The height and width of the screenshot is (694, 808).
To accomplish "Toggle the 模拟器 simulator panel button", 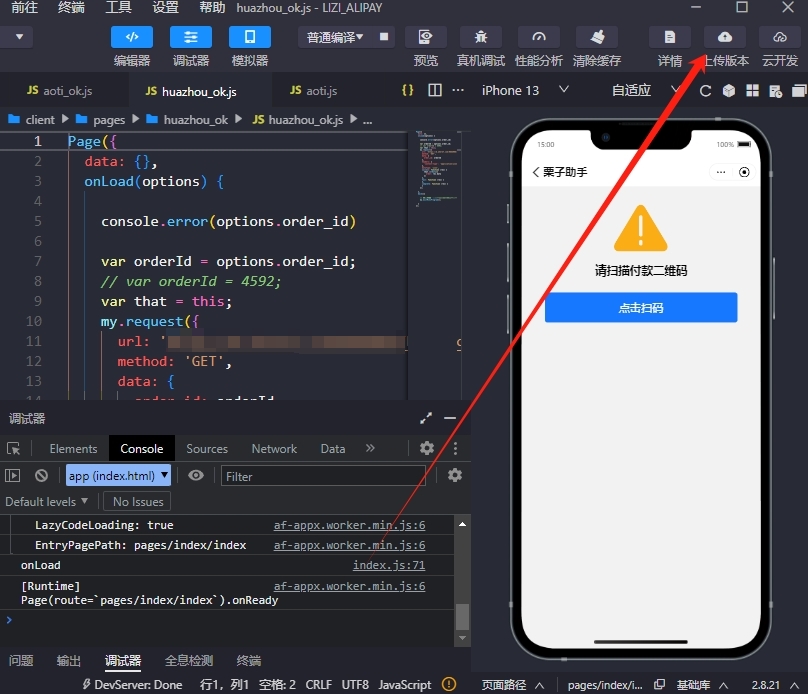I will point(249,38).
